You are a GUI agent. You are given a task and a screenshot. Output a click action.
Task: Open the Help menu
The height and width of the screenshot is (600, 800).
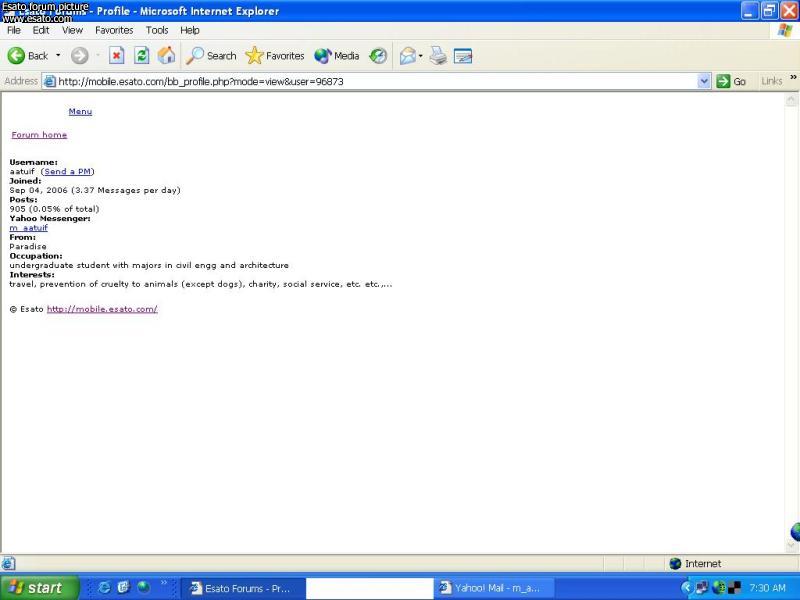click(x=190, y=30)
